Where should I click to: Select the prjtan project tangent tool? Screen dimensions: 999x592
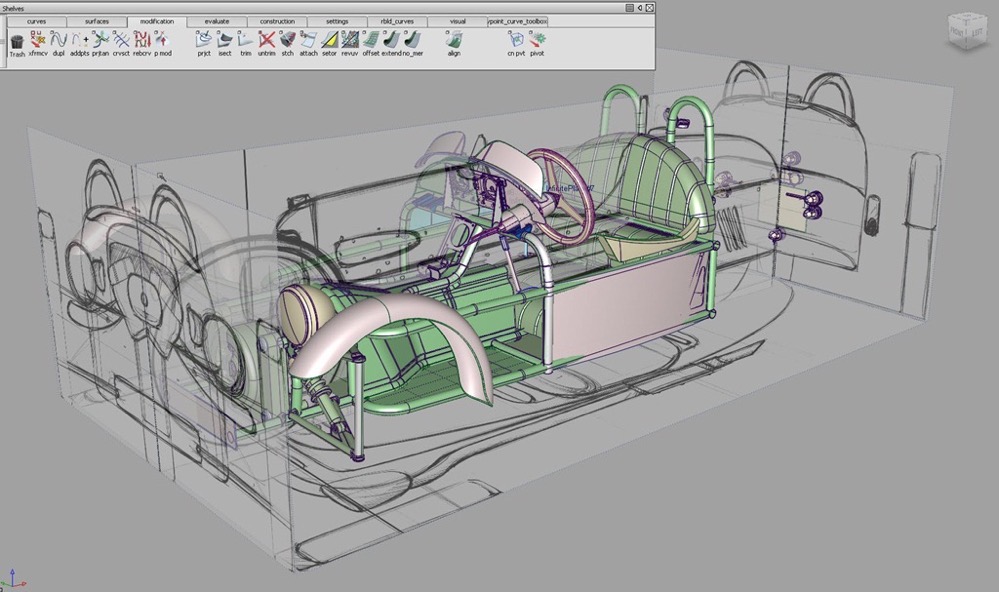pyautogui.click(x=101, y=40)
